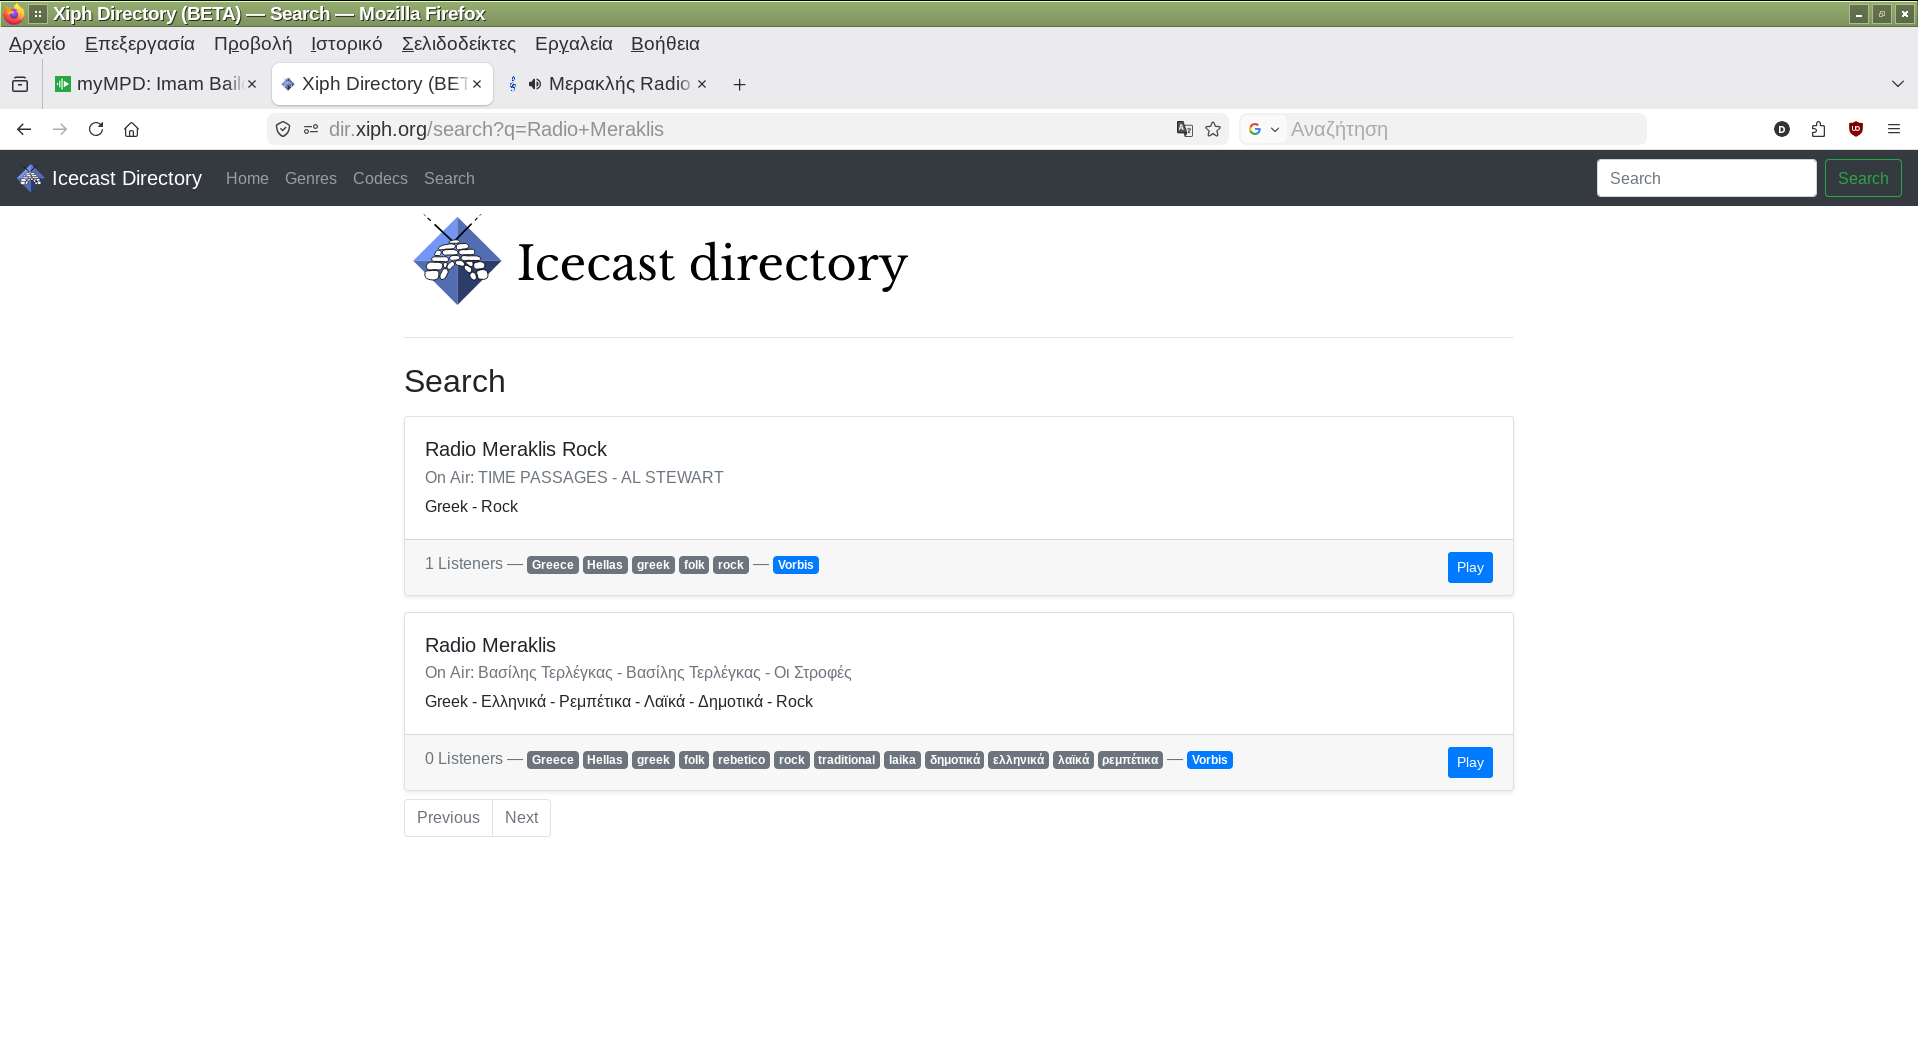Screen dimensions: 1918x1048
Task: Click the green Search button
Action: point(1862,178)
